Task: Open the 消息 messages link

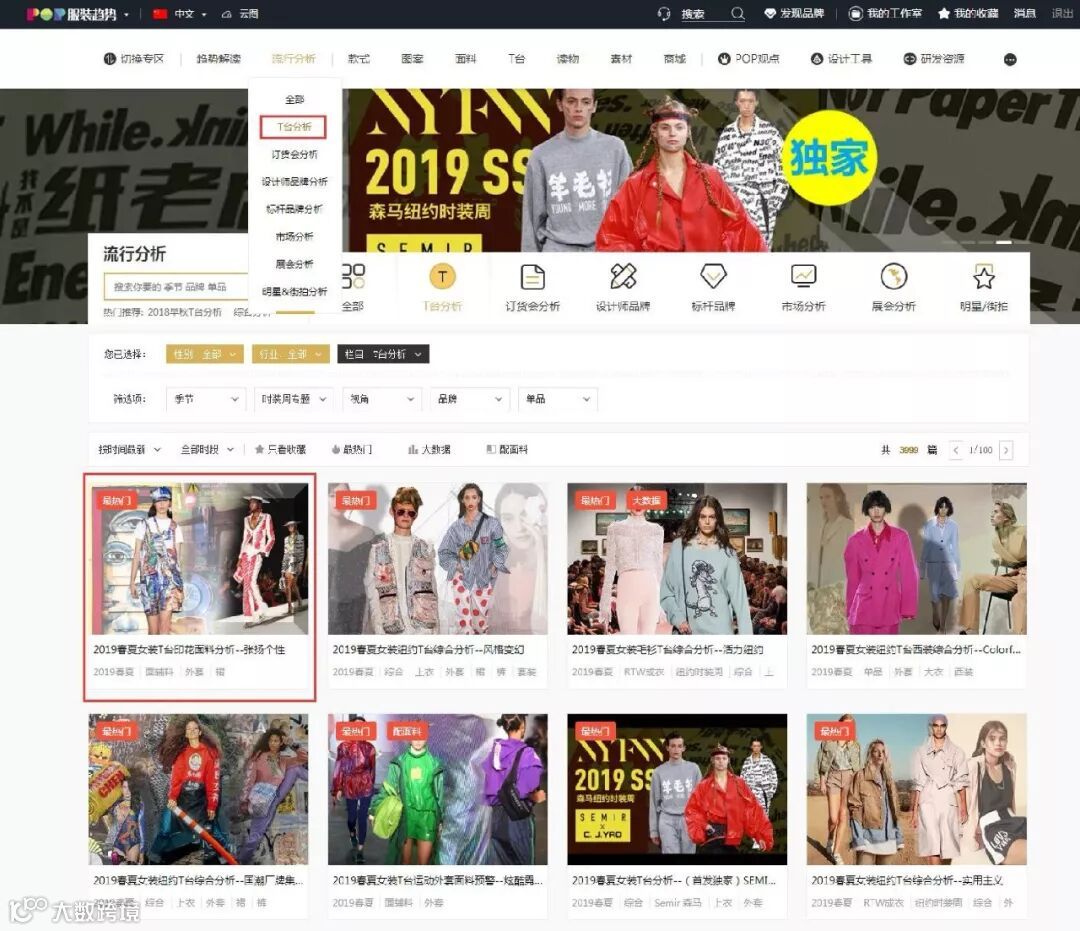Action: 1025,14
